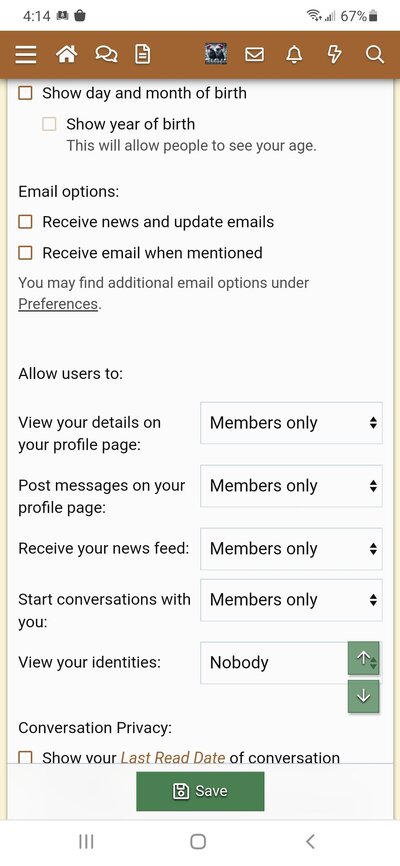
Task: Click the lightning bolt what's new icon
Action: click(x=334, y=54)
